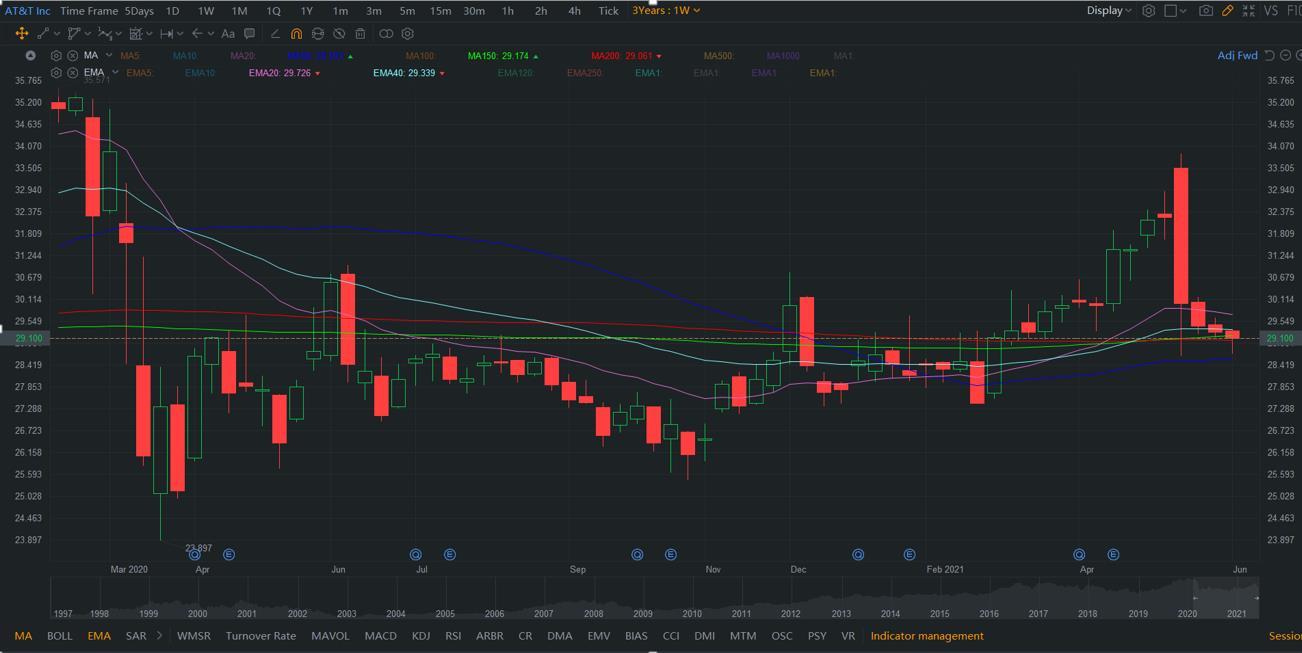Toggle the BOLL overlay indicator
1302x653 pixels.
(59, 636)
